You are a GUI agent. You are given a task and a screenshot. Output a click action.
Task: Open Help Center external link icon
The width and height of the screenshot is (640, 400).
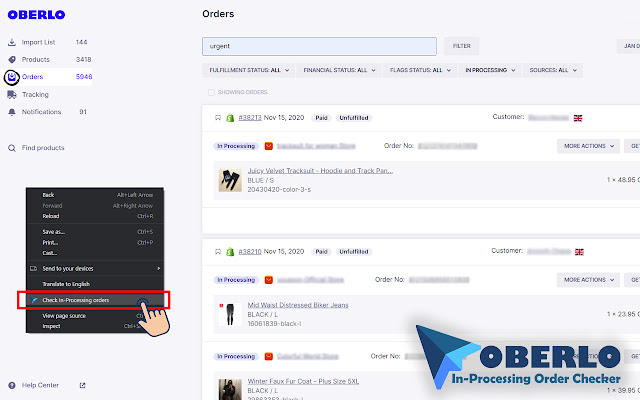(82, 385)
